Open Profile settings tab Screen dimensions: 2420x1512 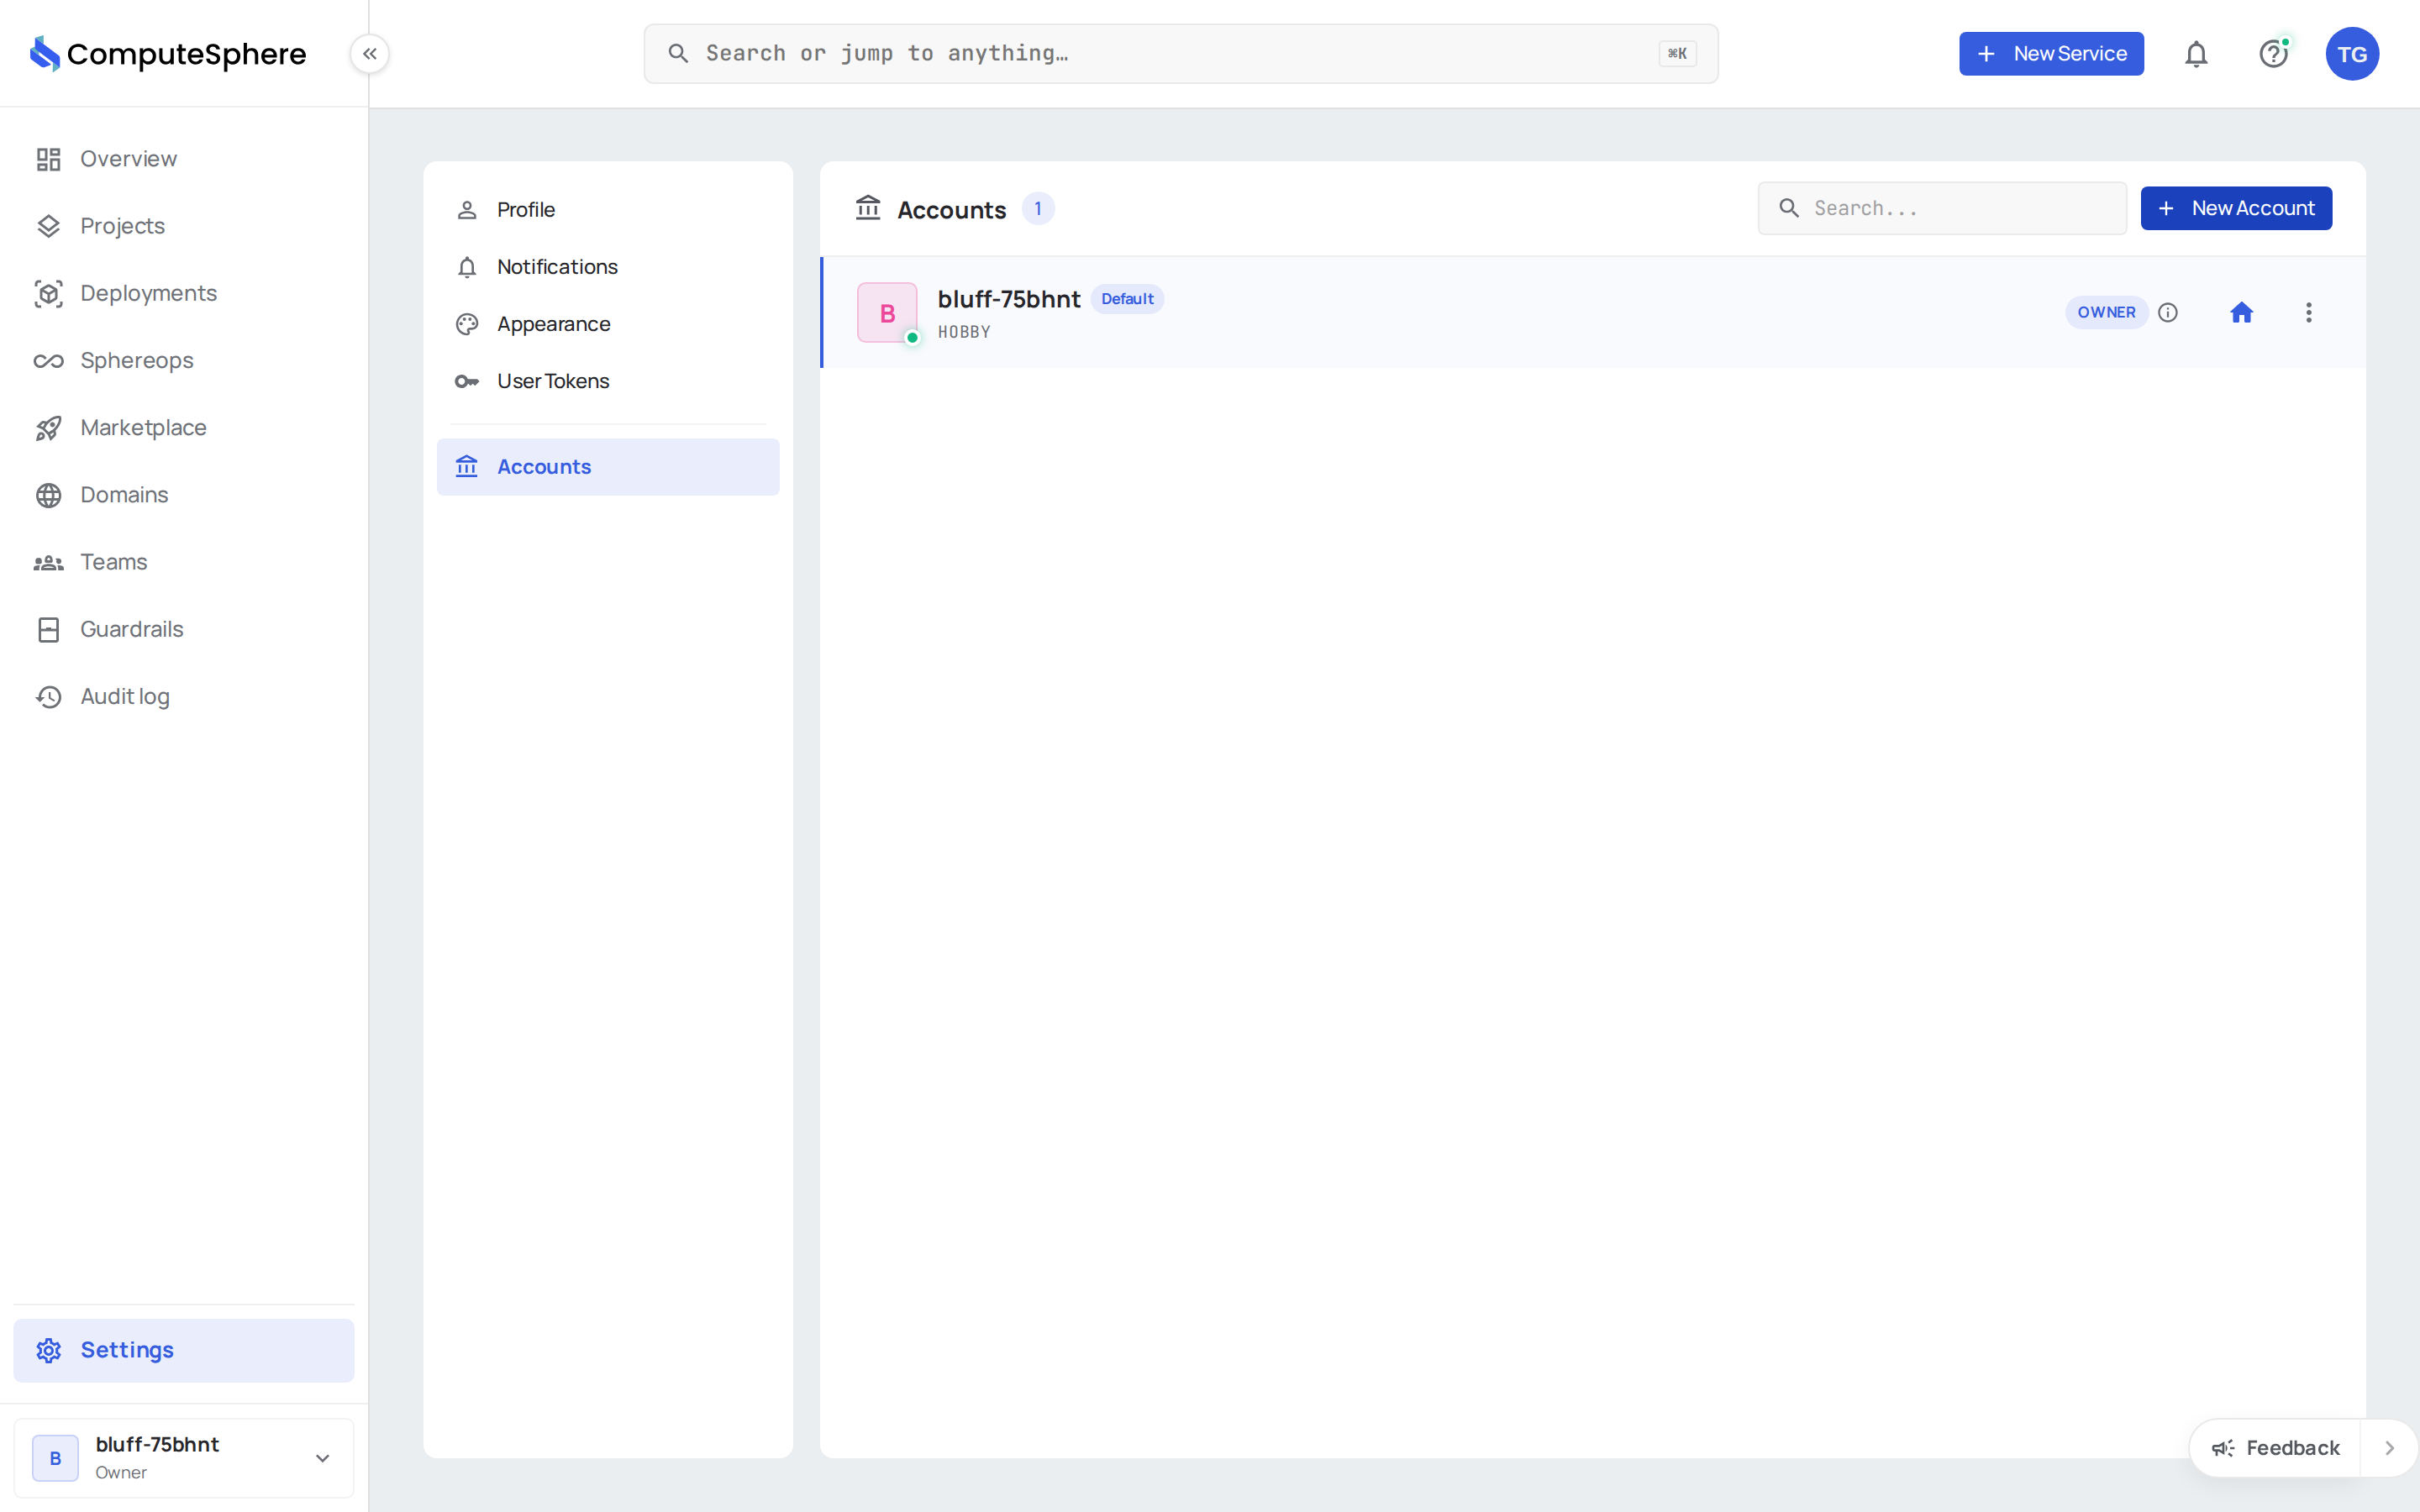(x=608, y=210)
